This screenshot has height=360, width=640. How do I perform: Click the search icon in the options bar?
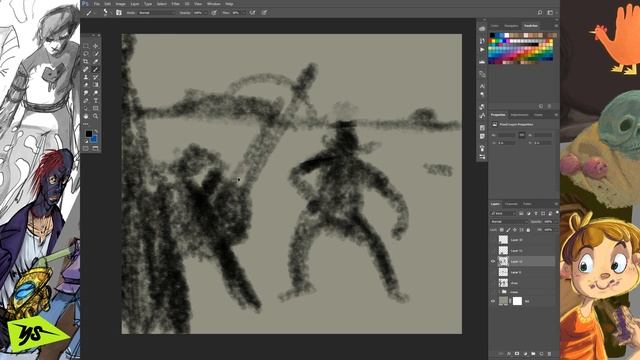click(x=540, y=13)
